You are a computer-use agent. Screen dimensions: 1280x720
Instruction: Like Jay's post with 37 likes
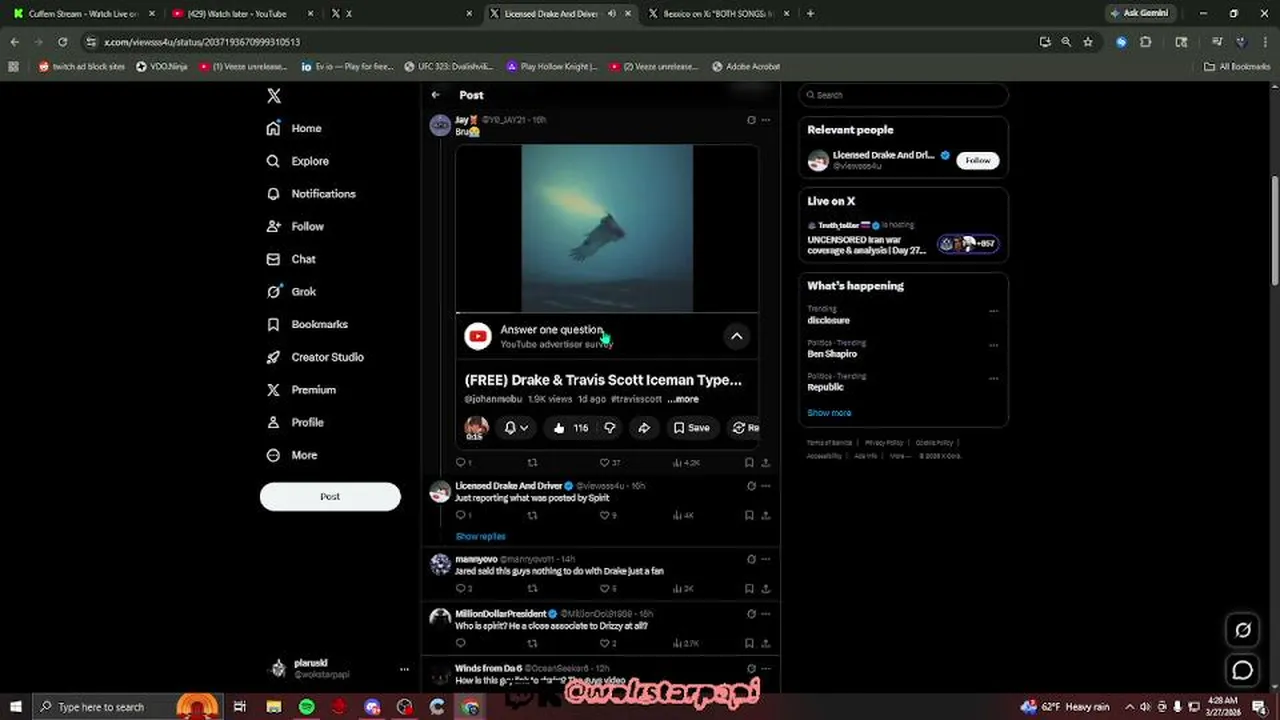coord(609,462)
